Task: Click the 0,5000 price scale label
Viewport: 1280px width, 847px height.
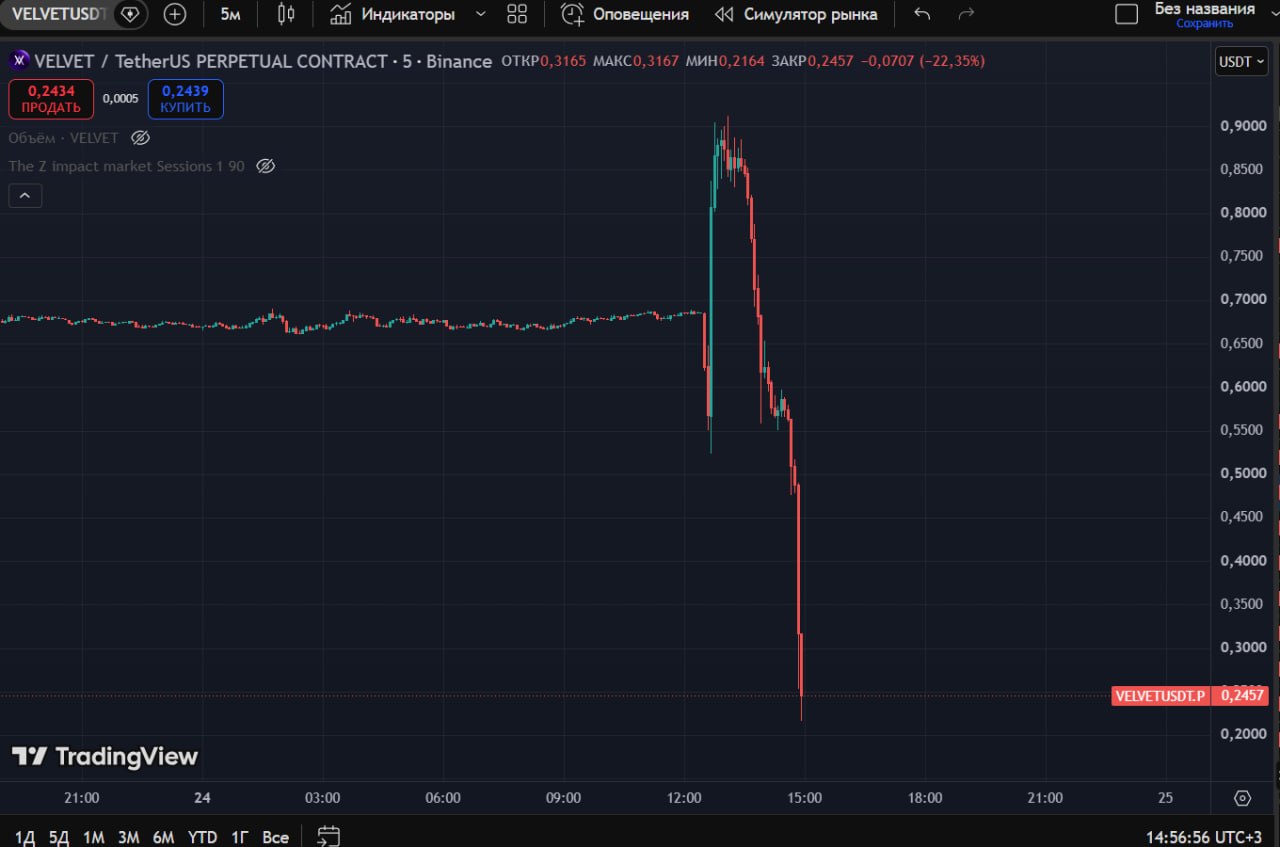Action: pos(1241,473)
